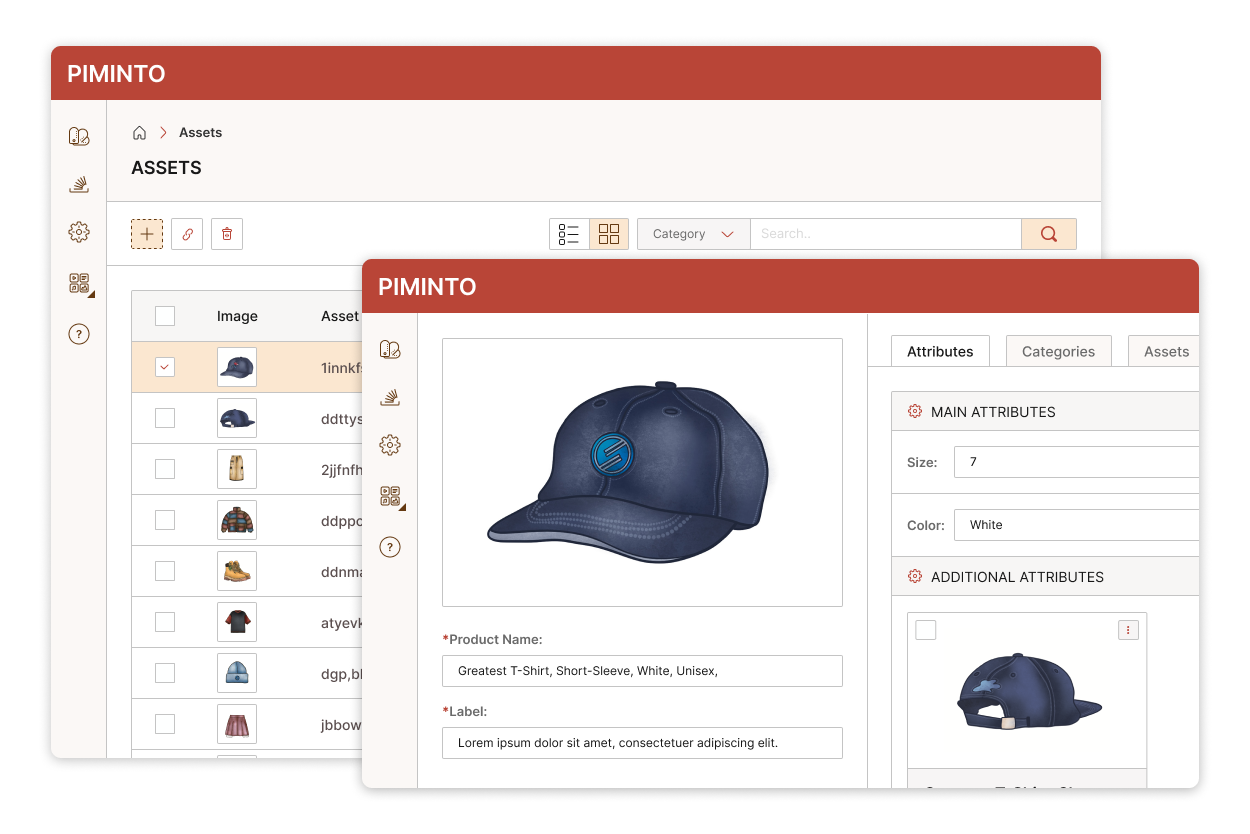Switch to list view layout icon
1250x834 pixels.
[569, 234]
